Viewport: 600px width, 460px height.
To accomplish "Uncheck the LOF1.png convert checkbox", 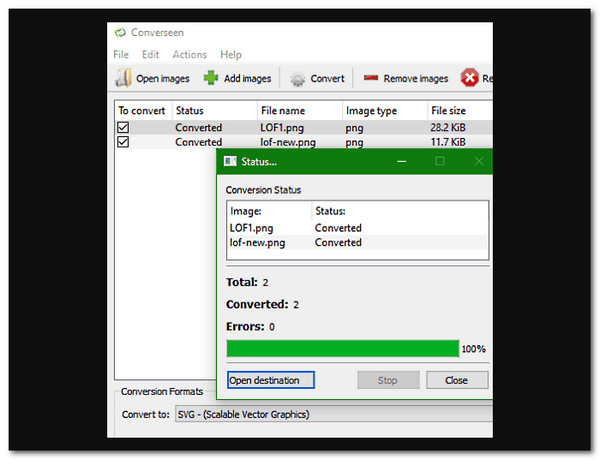I will 123,128.
